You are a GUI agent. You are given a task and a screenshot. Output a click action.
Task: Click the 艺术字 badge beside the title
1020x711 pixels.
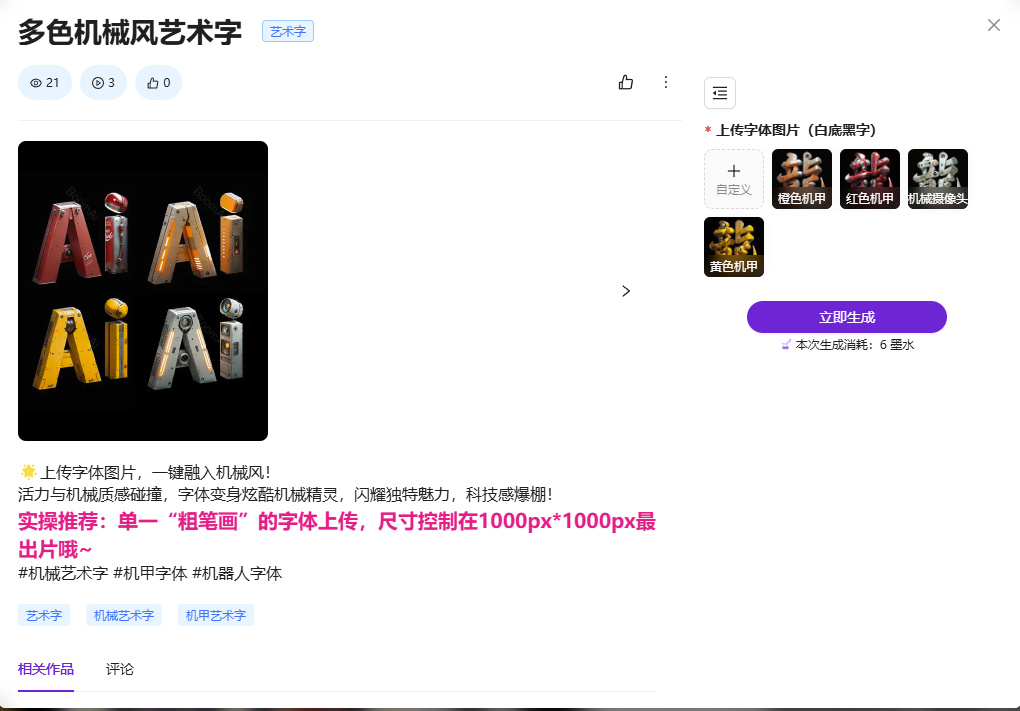coord(288,31)
